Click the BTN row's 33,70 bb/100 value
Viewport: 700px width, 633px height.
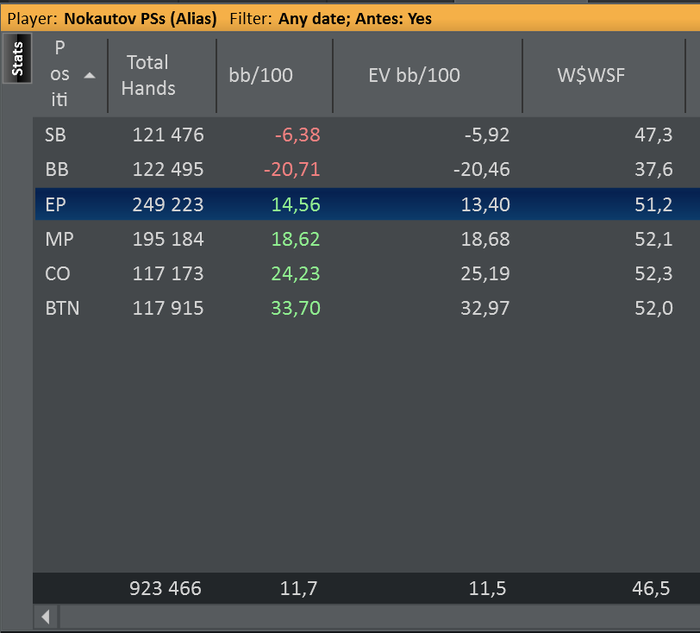pyautogui.click(x=296, y=309)
